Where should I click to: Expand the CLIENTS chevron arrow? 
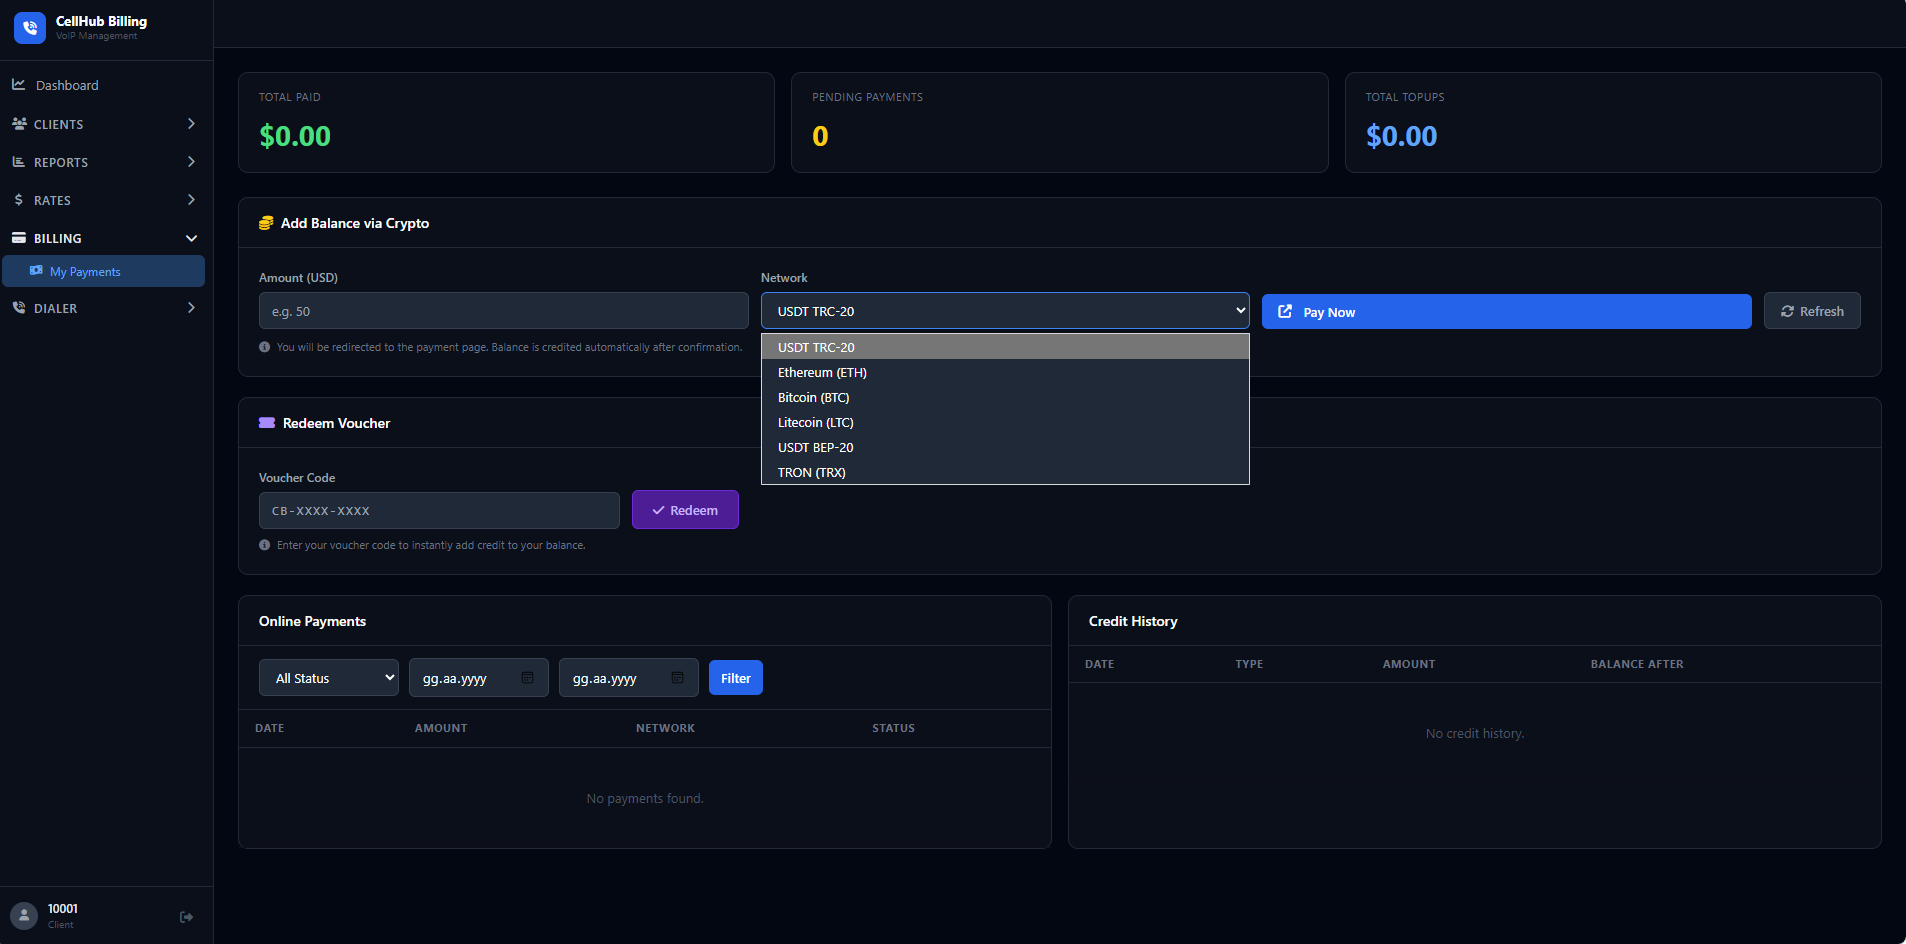[x=191, y=124]
